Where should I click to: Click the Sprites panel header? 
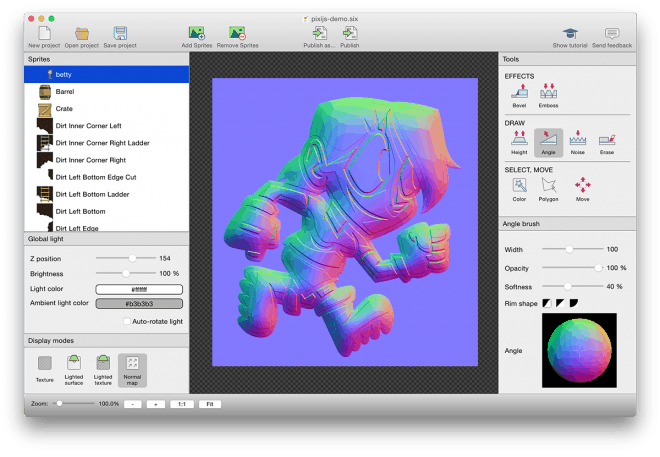(x=106, y=59)
